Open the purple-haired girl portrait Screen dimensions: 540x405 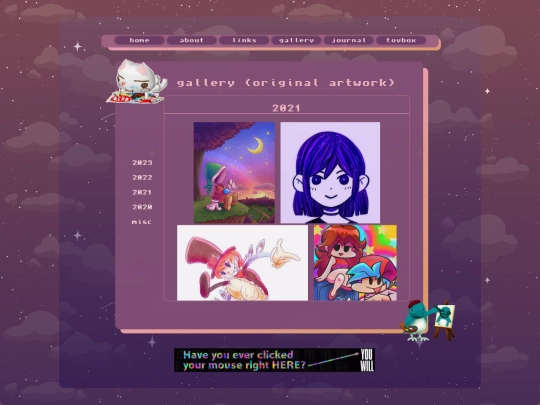click(x=330, y=173)
